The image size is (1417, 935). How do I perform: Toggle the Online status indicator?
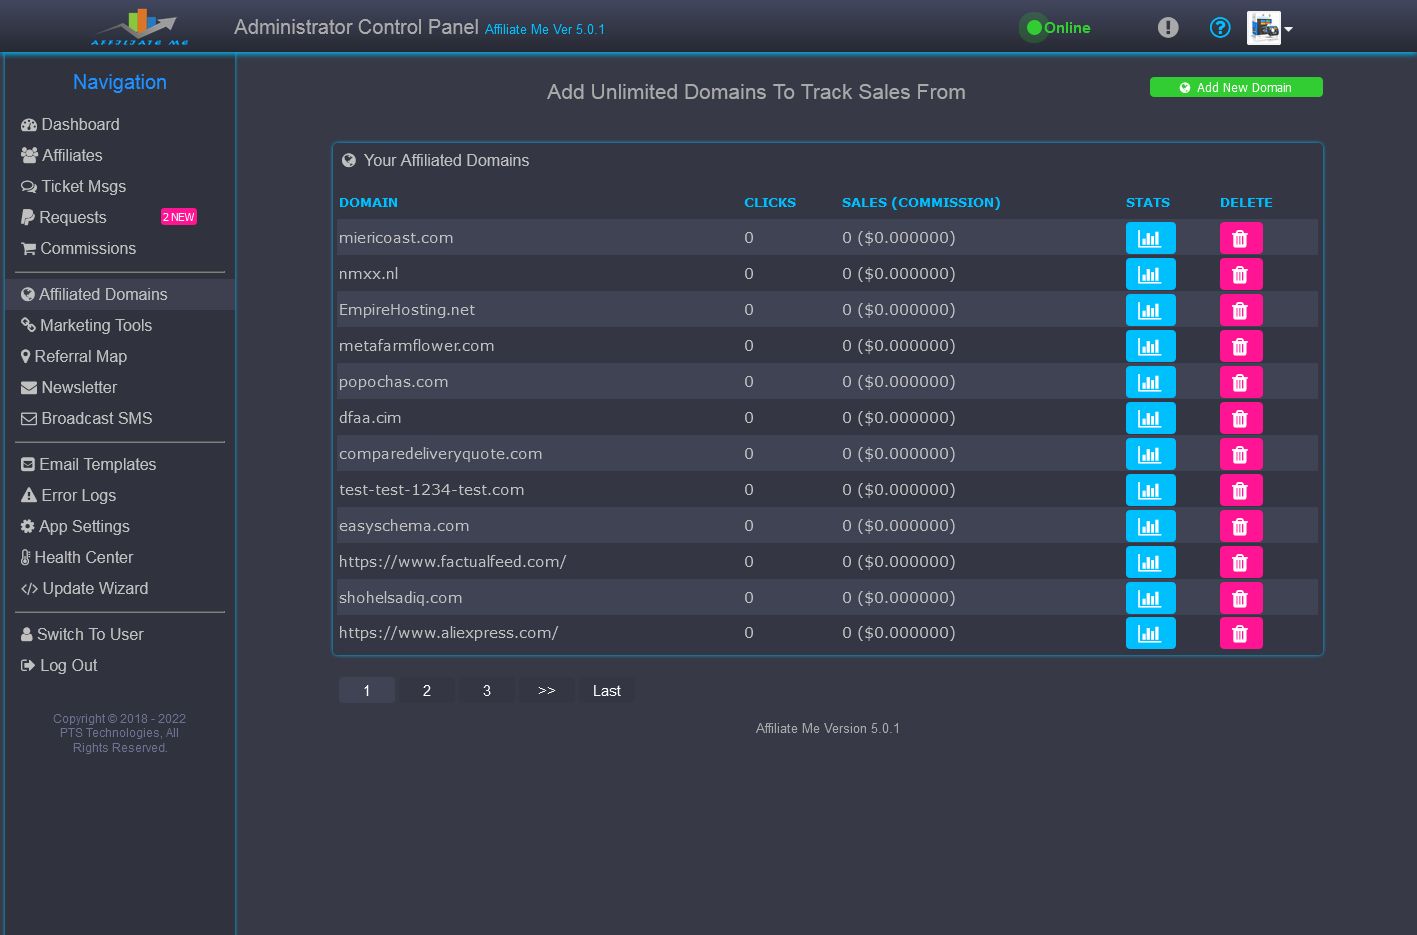1056,28
